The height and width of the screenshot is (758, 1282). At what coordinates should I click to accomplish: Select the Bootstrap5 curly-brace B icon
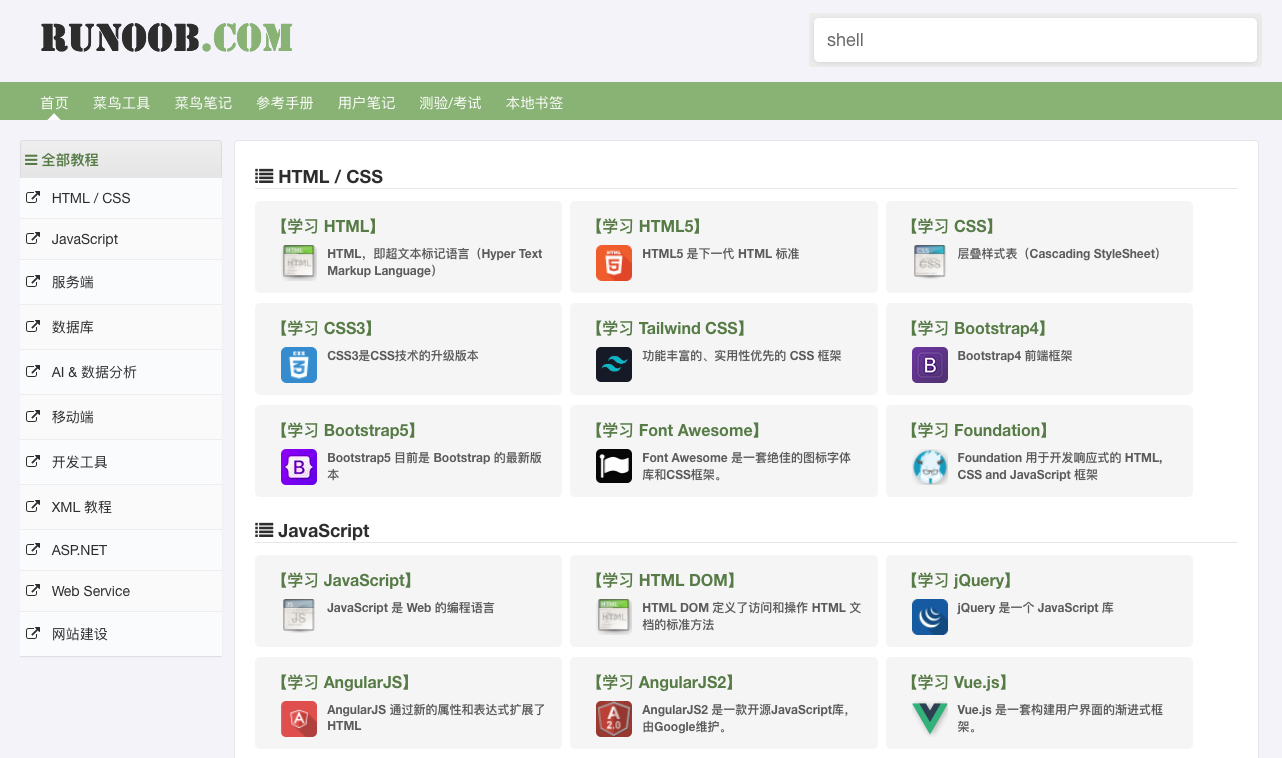pyautogui.click(x=298, y=467)
